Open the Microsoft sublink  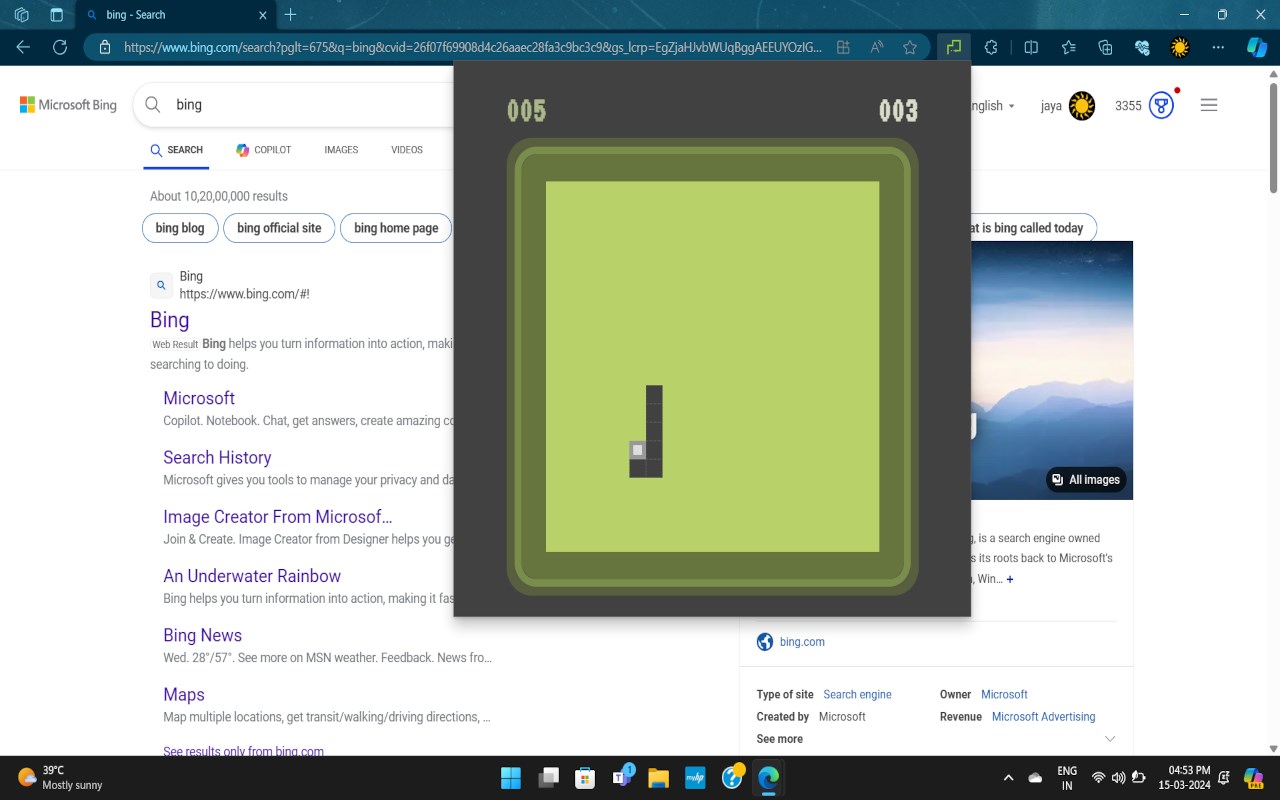pos(199,398)
